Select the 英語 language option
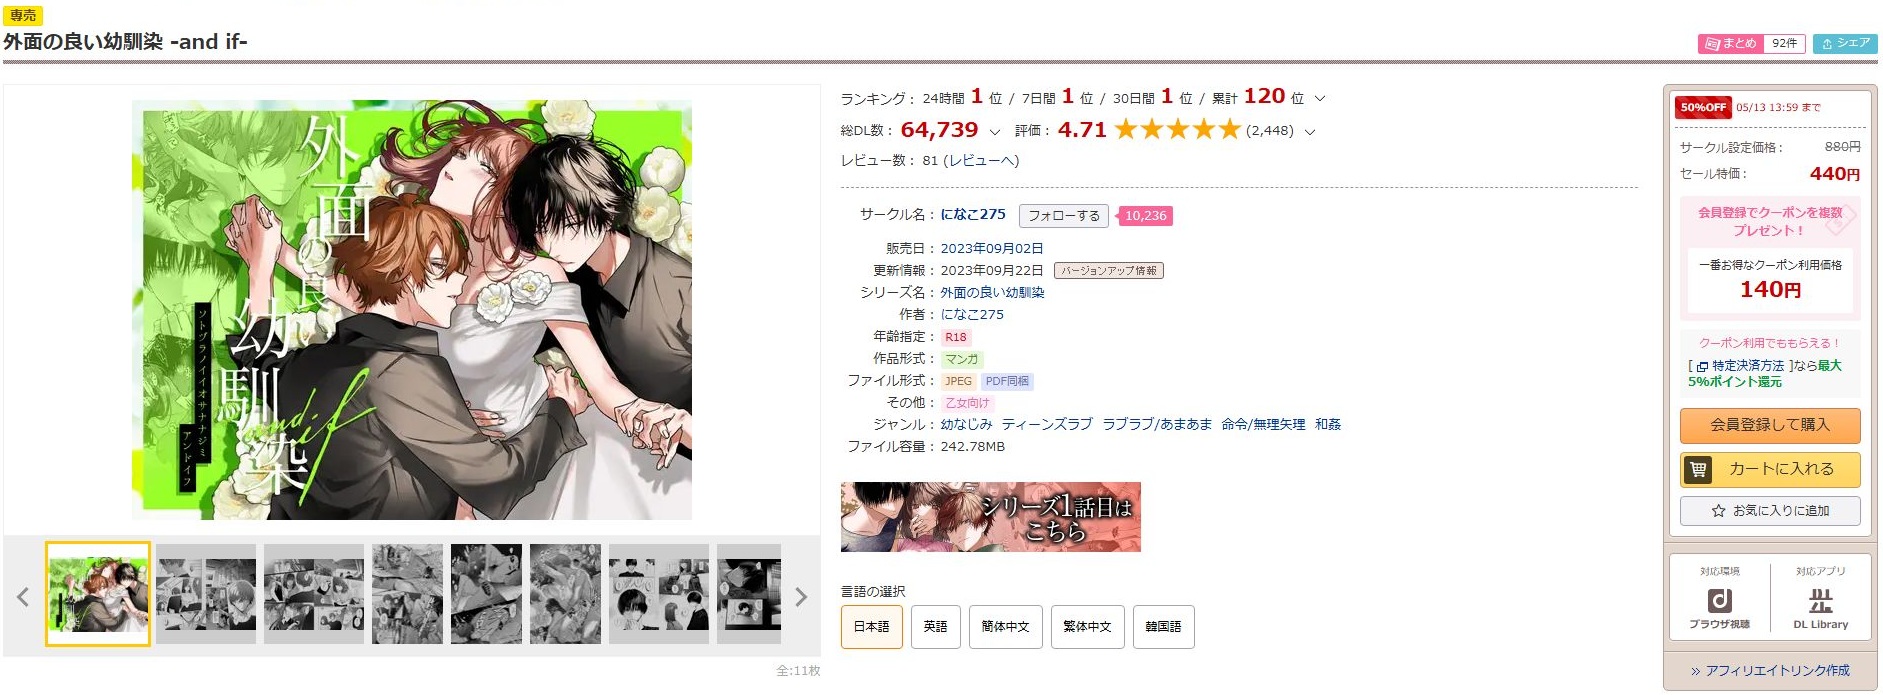Image resolution: width=1883 pixels, height=695 pixels. click(935, 627)
